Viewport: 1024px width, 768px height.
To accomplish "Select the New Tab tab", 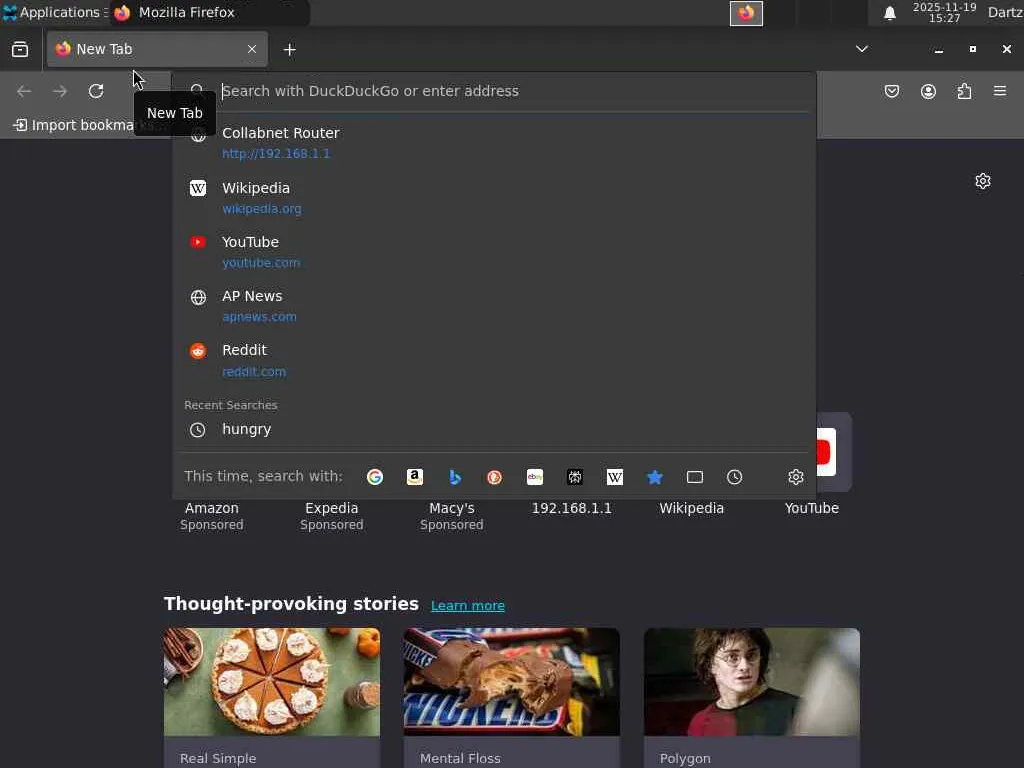I will point(157,49).
